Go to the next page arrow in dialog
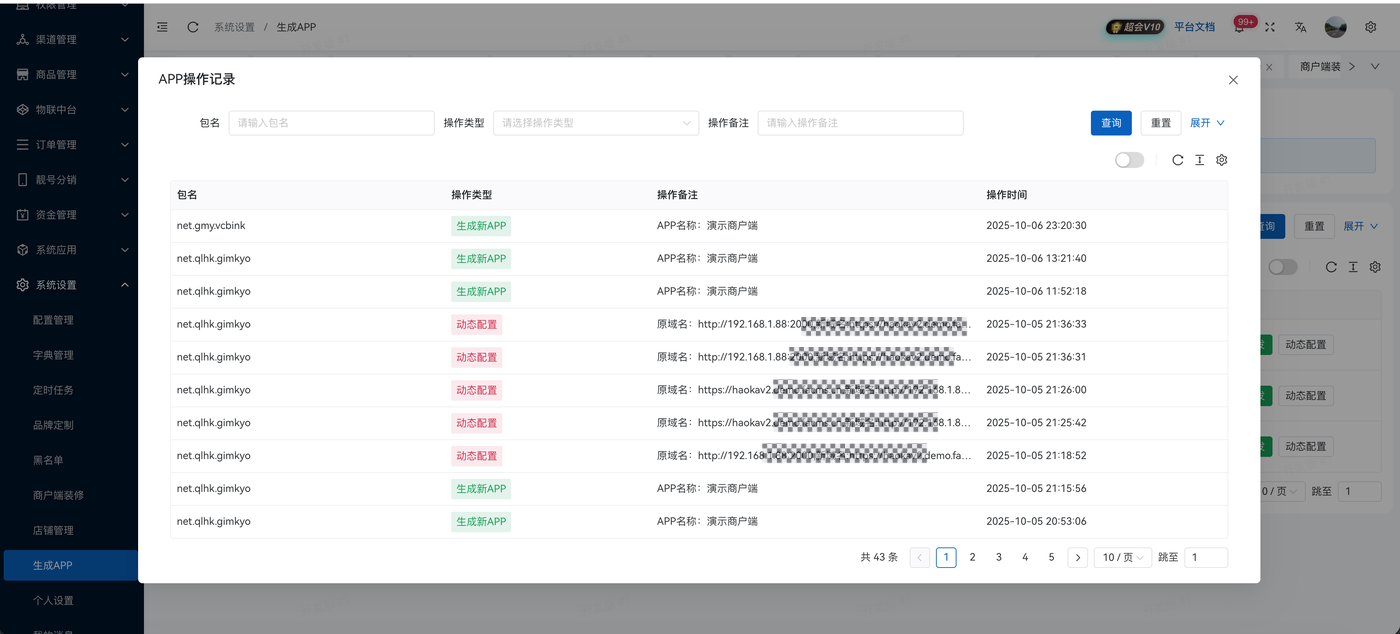Viewport: 1400px width, 634px height. tap(1077, 558)
